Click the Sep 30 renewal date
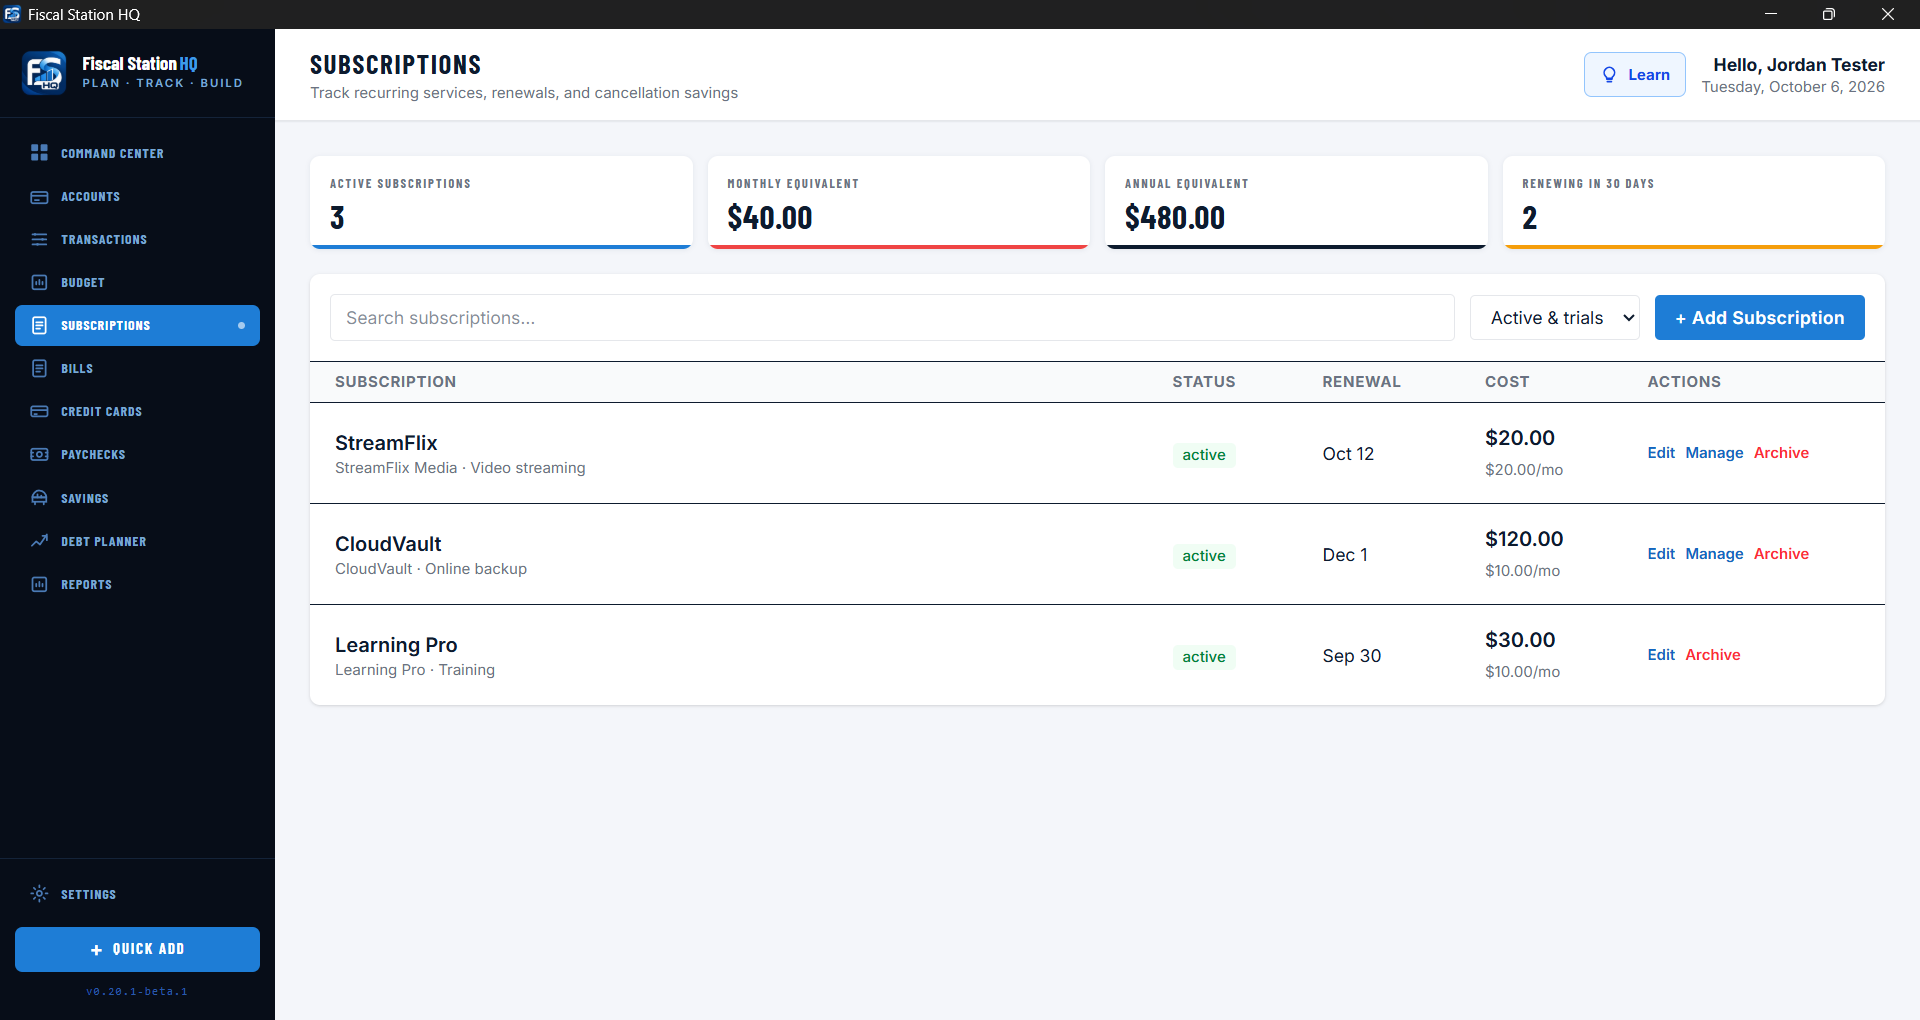This screenshot has width=1920, height=1020. [x=1351, y=656]
